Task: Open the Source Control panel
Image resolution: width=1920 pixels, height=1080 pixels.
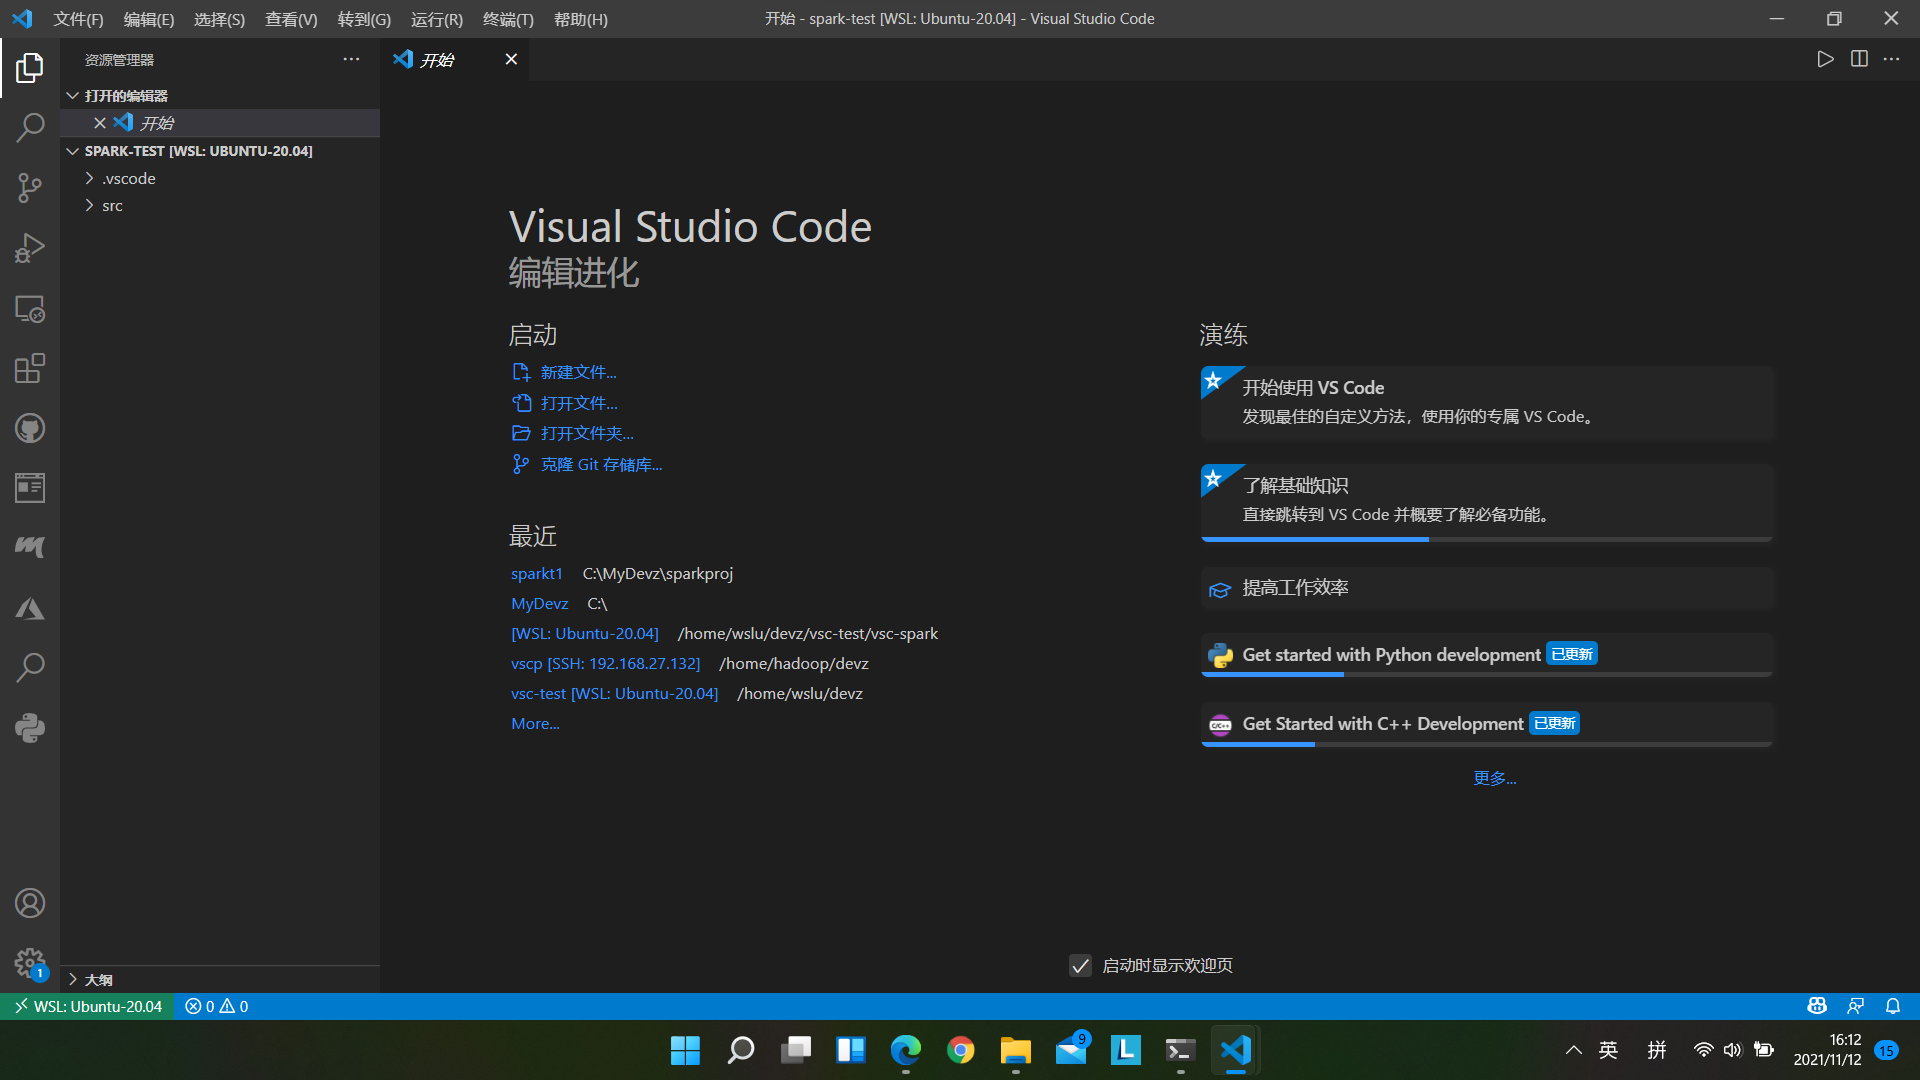Action: click(x=30, y=188)
